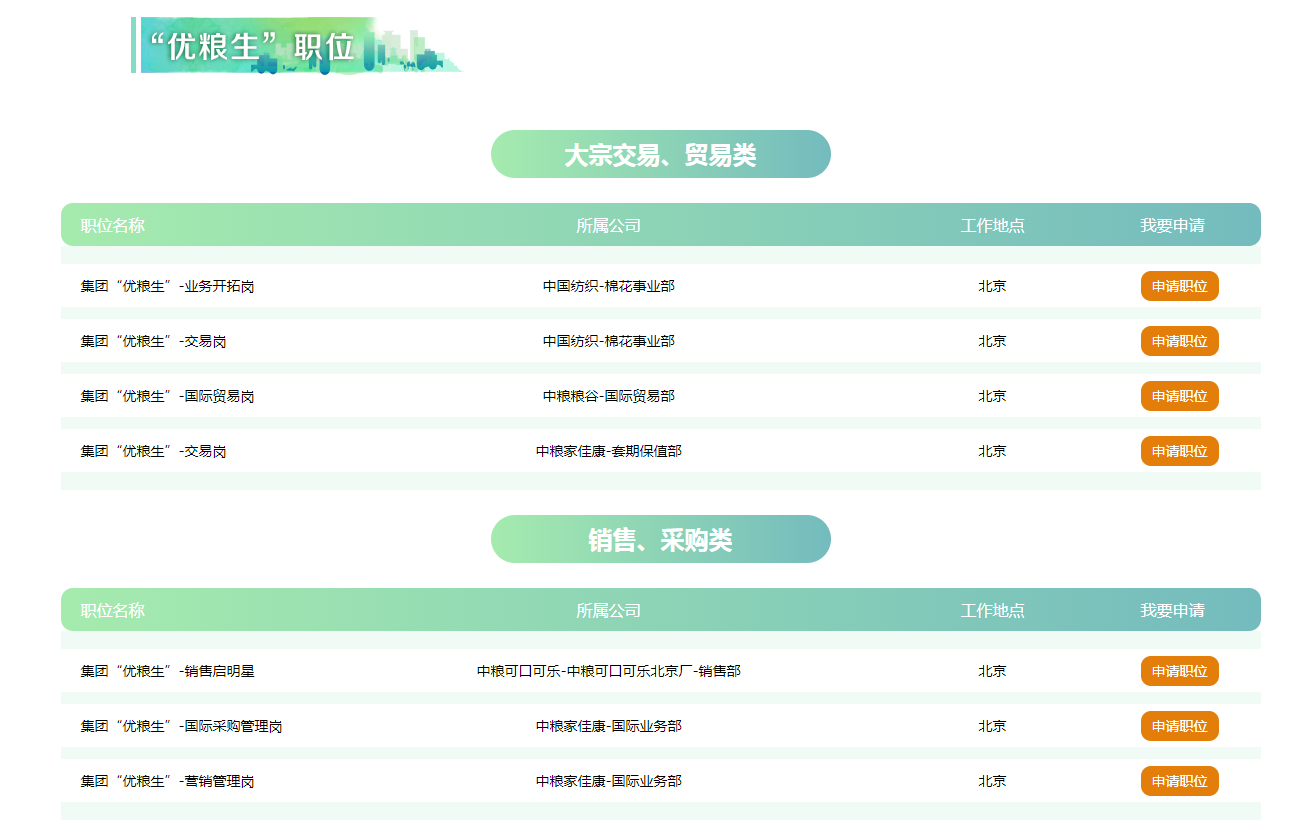The image size is (1303, 840).
Task: Click the 中粮粮谷-国际贸易部 company name
Action: pyautogui.click(x=608, y=396)
